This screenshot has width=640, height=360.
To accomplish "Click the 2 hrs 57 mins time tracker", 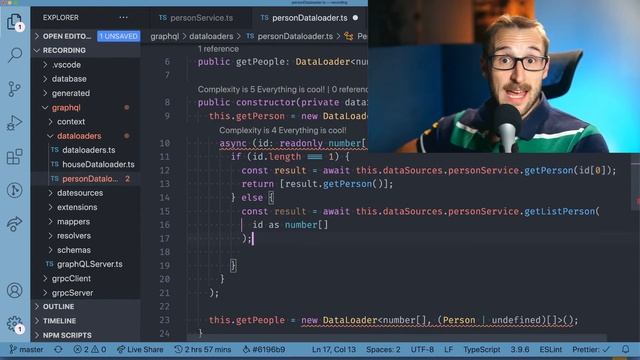I will pos(203,349).
